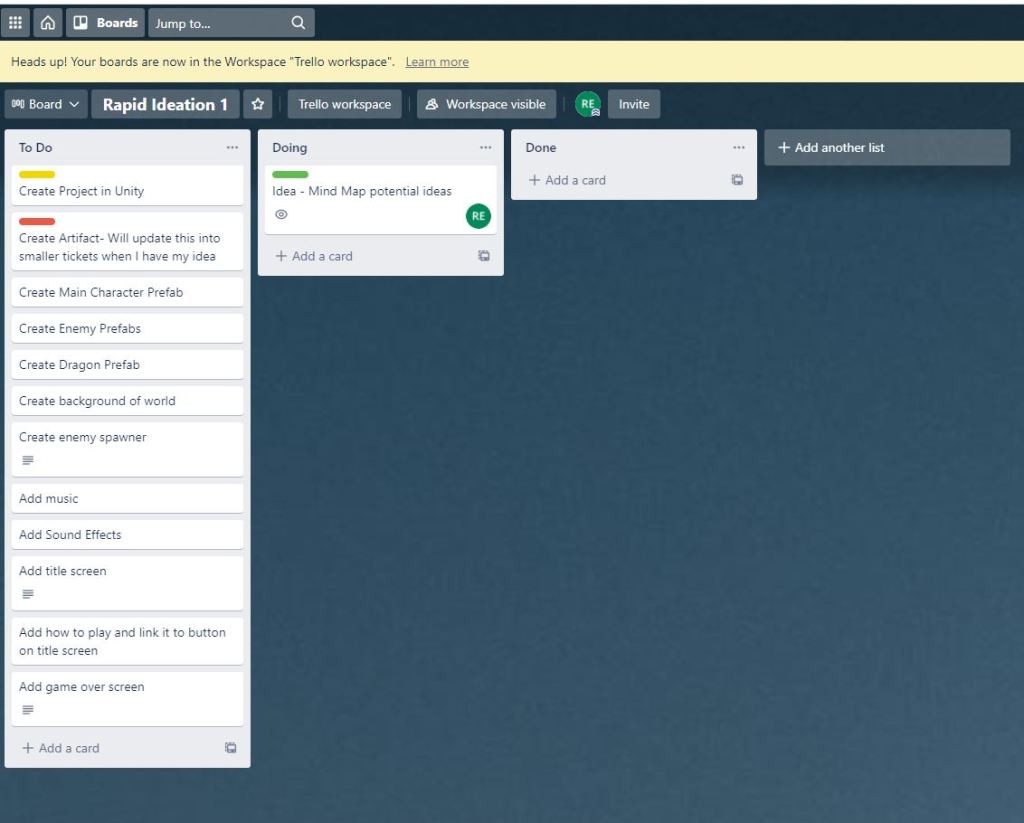Screen dimensions: 1024x823
Task: Go to Trello home icon
Action: 47,23
